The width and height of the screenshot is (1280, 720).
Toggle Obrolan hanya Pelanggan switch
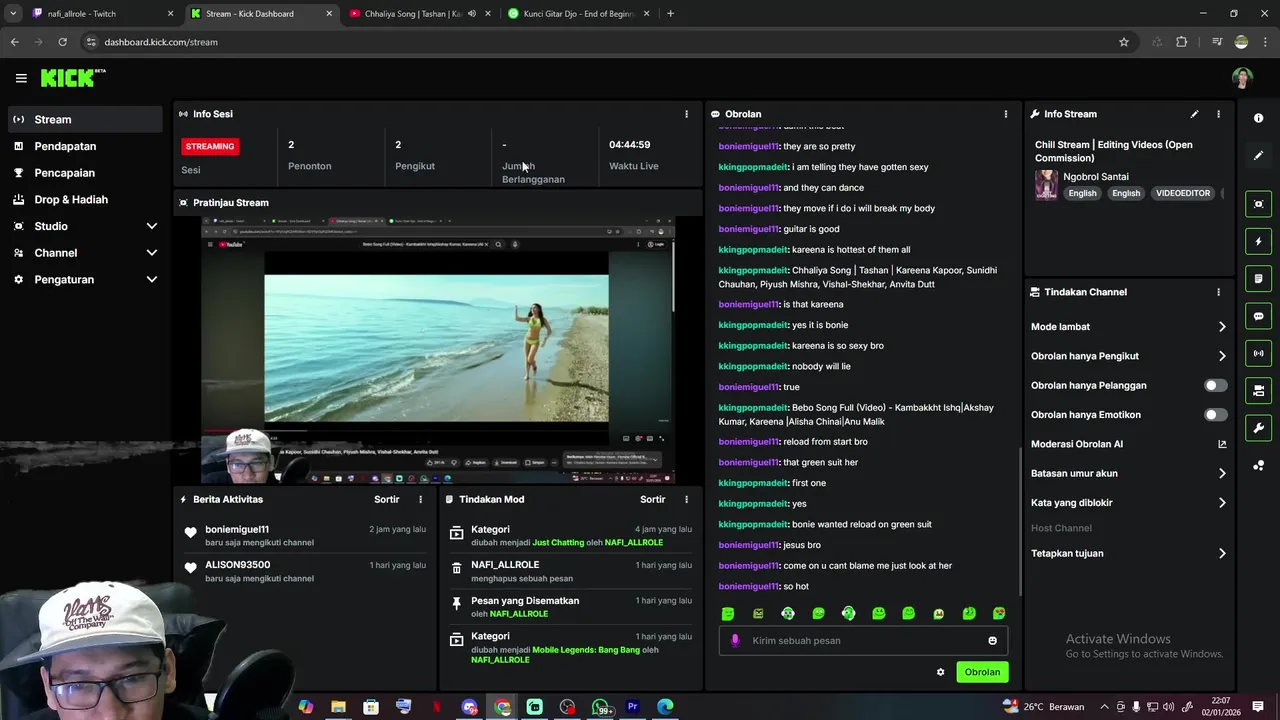[1215, 385]
